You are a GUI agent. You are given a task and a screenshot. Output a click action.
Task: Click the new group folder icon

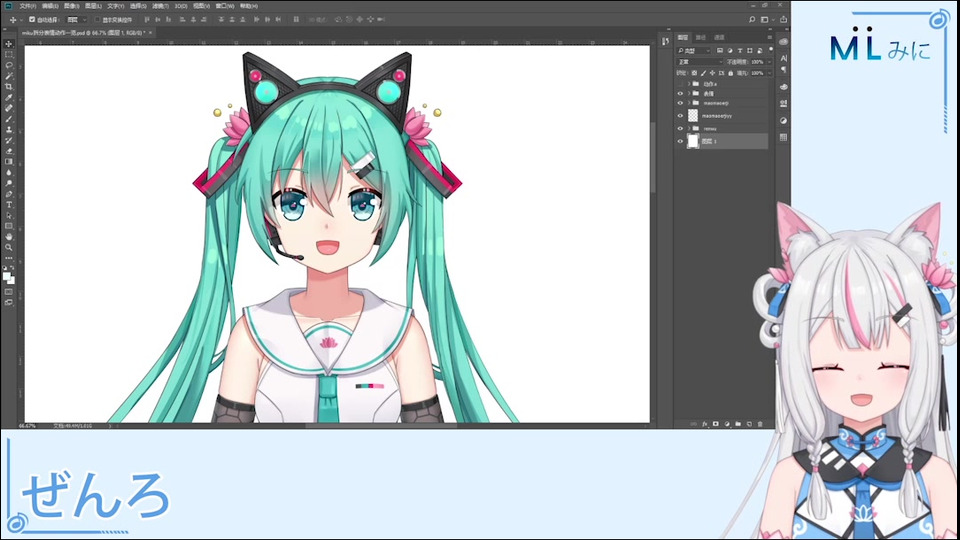point(738,424)
